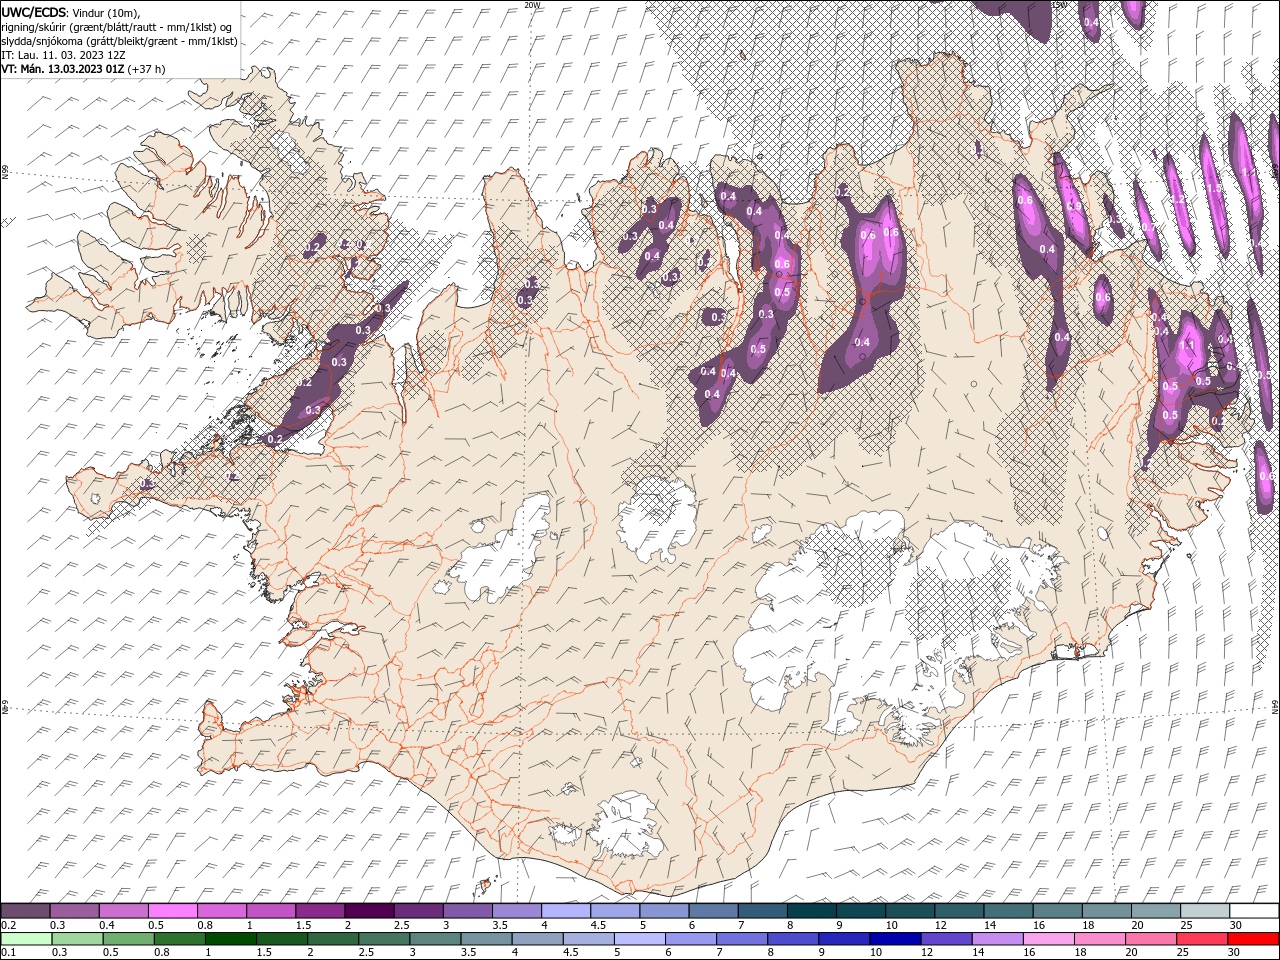Pick the upper scale swatch between 0.3 and 0.4
This screenshot has width=1280, height=960.
click(x=75, y=911)
